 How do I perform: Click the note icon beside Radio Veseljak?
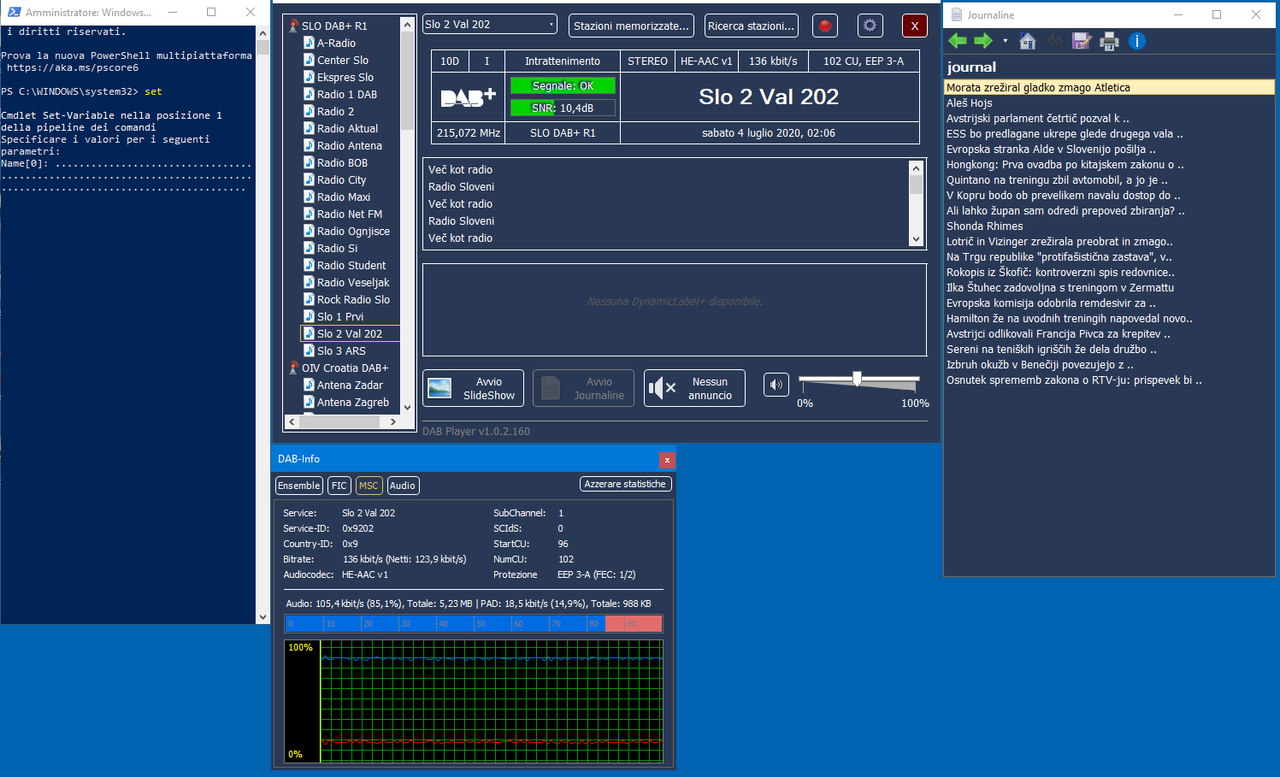[309, 282]
